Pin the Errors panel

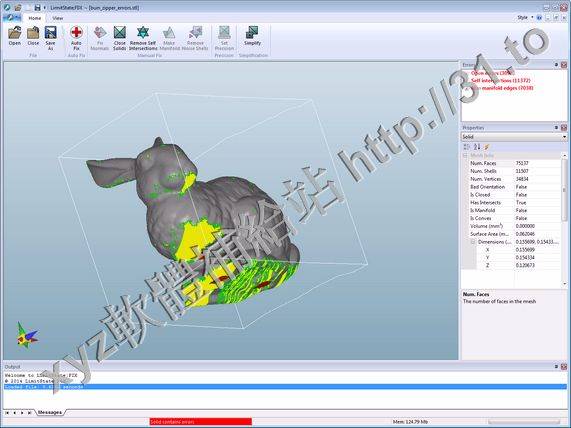(556, 65)
